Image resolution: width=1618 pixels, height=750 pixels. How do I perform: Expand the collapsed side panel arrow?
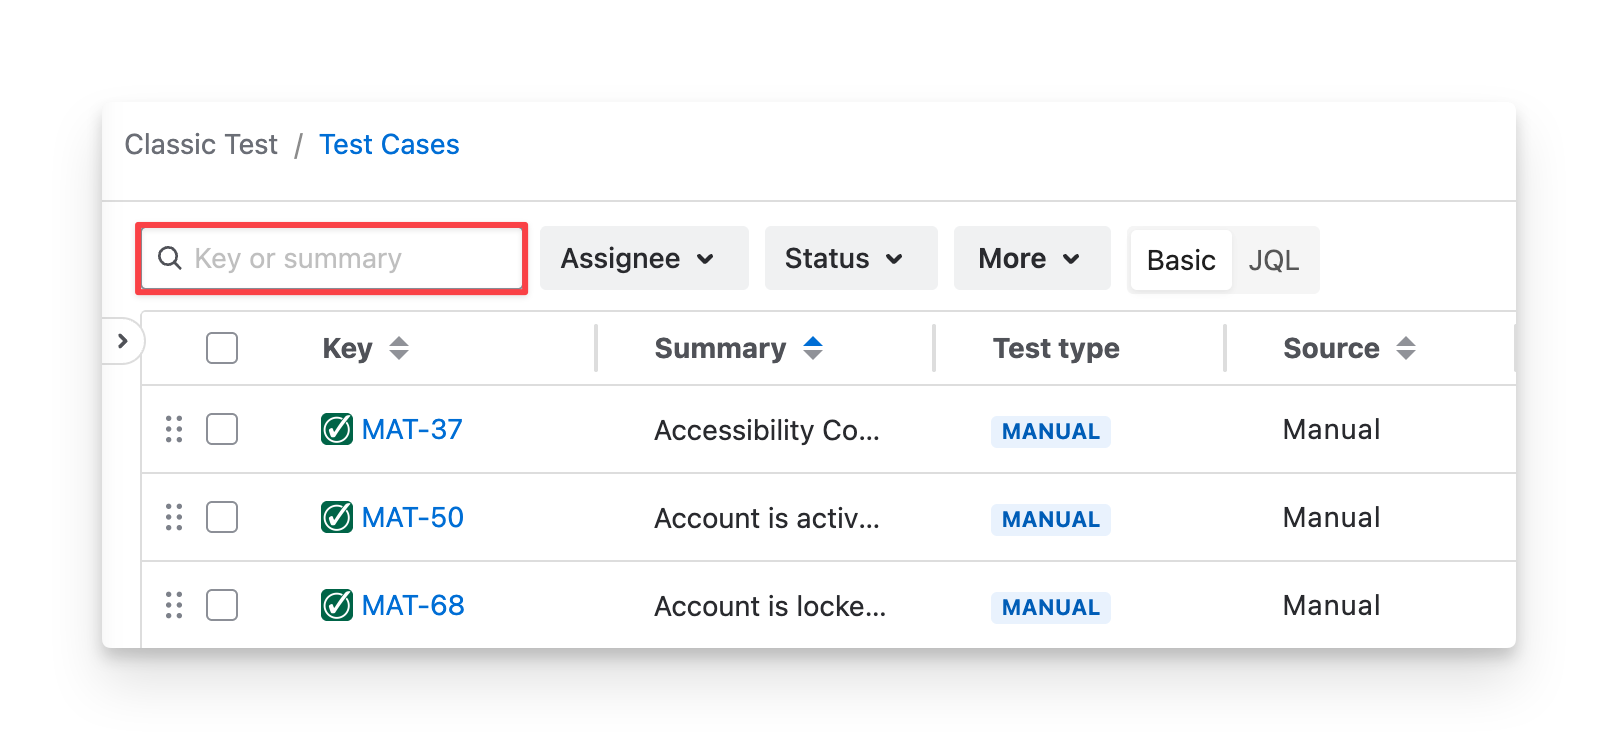tap(122, 341)
